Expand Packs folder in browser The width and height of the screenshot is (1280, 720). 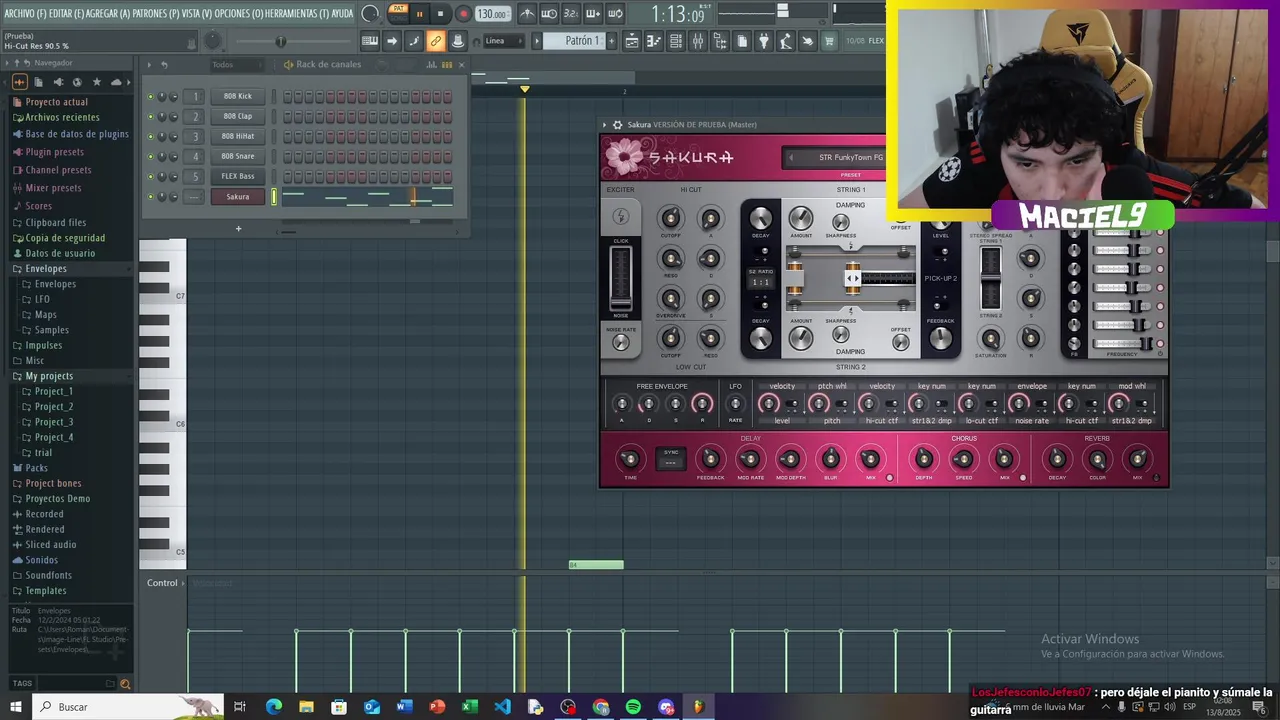pyautogui.click(x=36, y=468)
